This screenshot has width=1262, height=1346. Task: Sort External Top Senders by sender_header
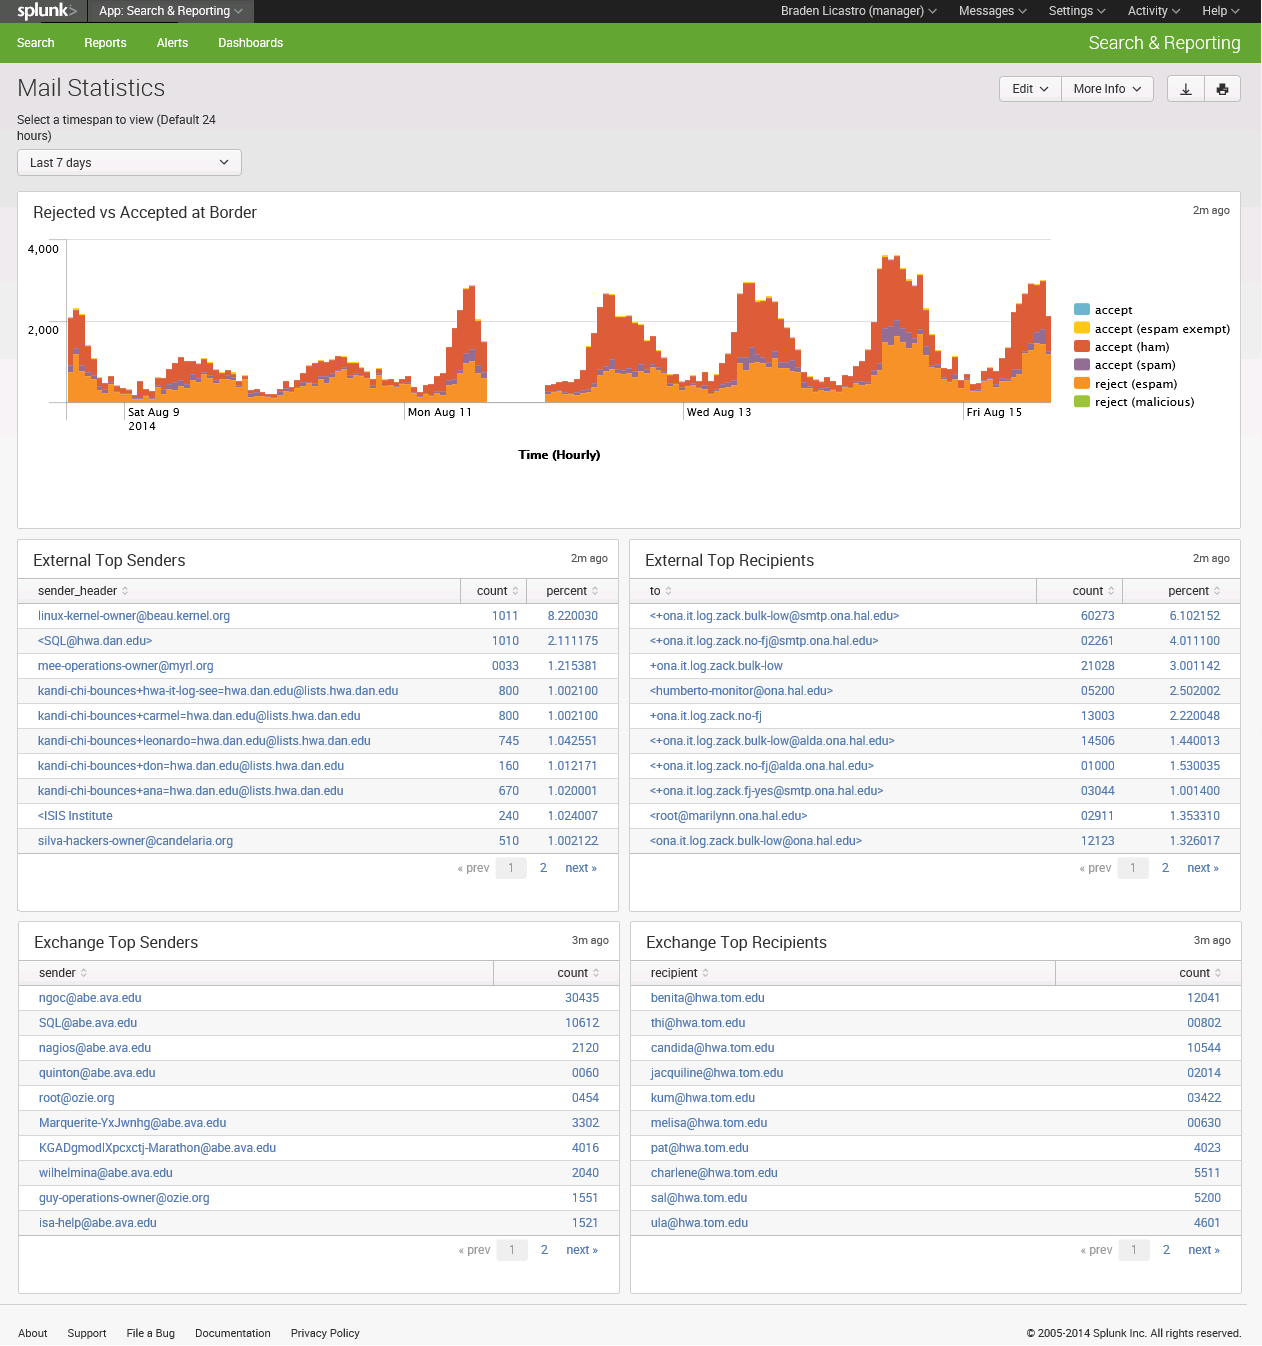click(83, 591)
